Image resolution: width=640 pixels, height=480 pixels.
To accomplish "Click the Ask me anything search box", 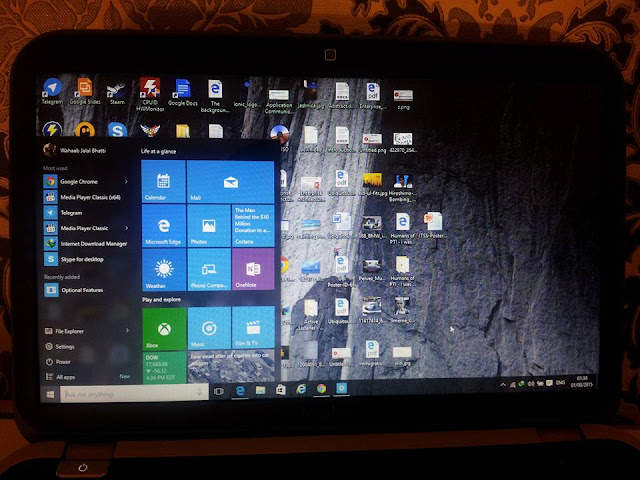I will [134, 393].
